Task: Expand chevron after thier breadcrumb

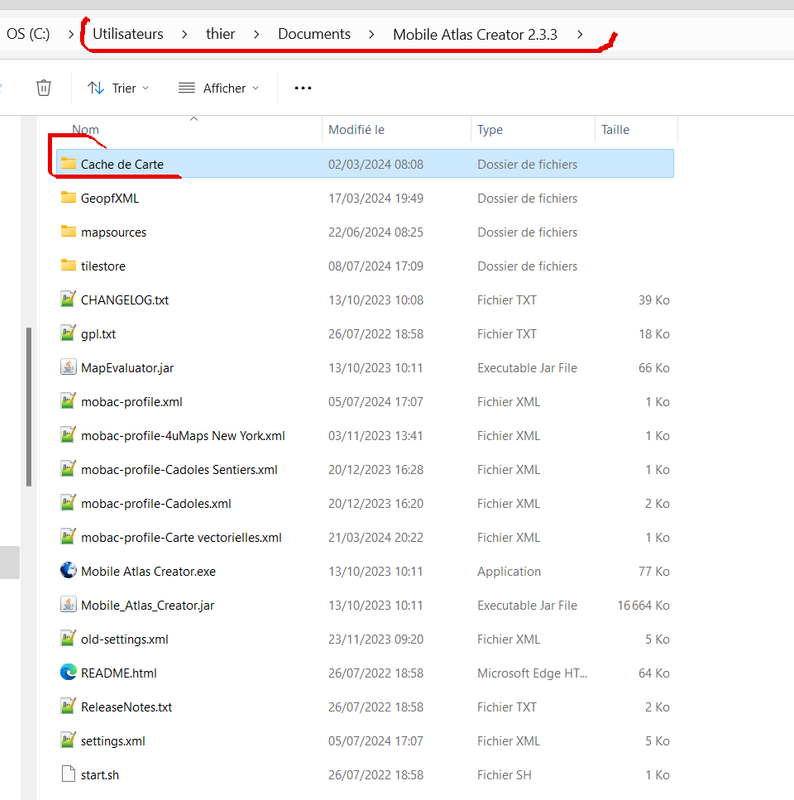Action: click(x=256, y=34)
